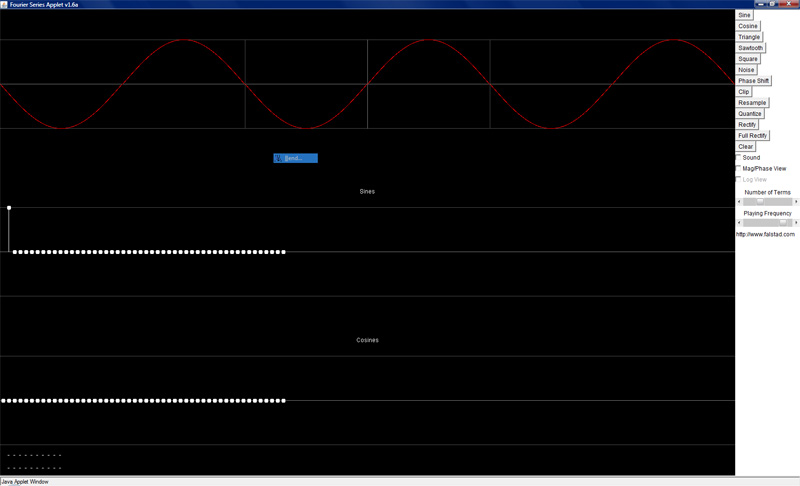Click the Playing Frequency label
The width and height of the screenshot is (800, 486).
coord(767,213)
